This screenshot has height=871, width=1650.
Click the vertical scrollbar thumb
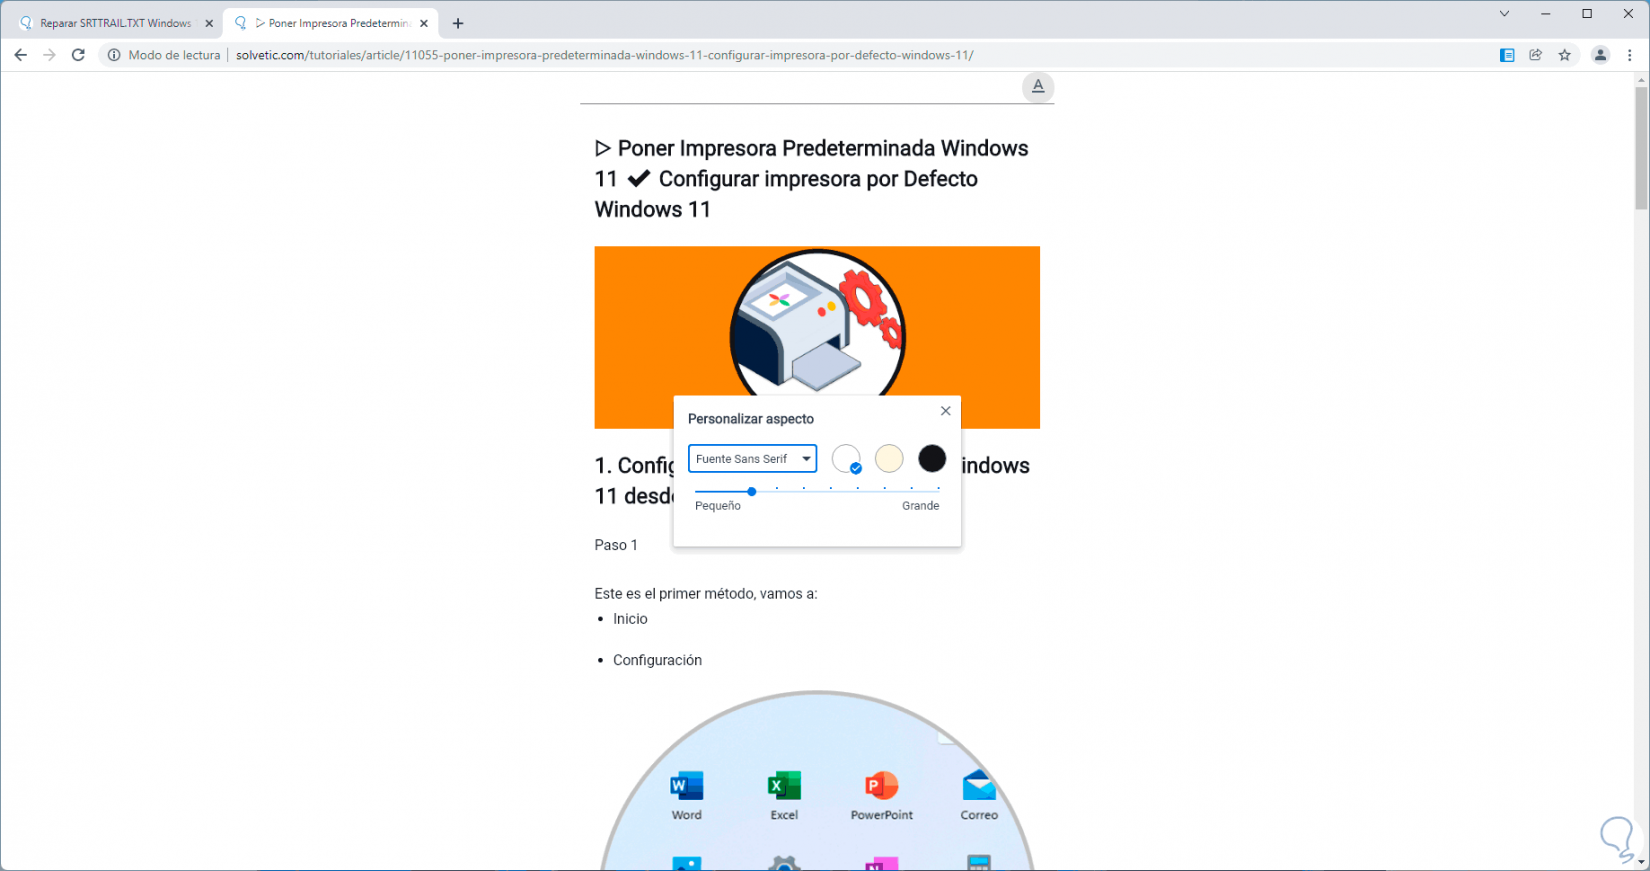pos(1641,148)
